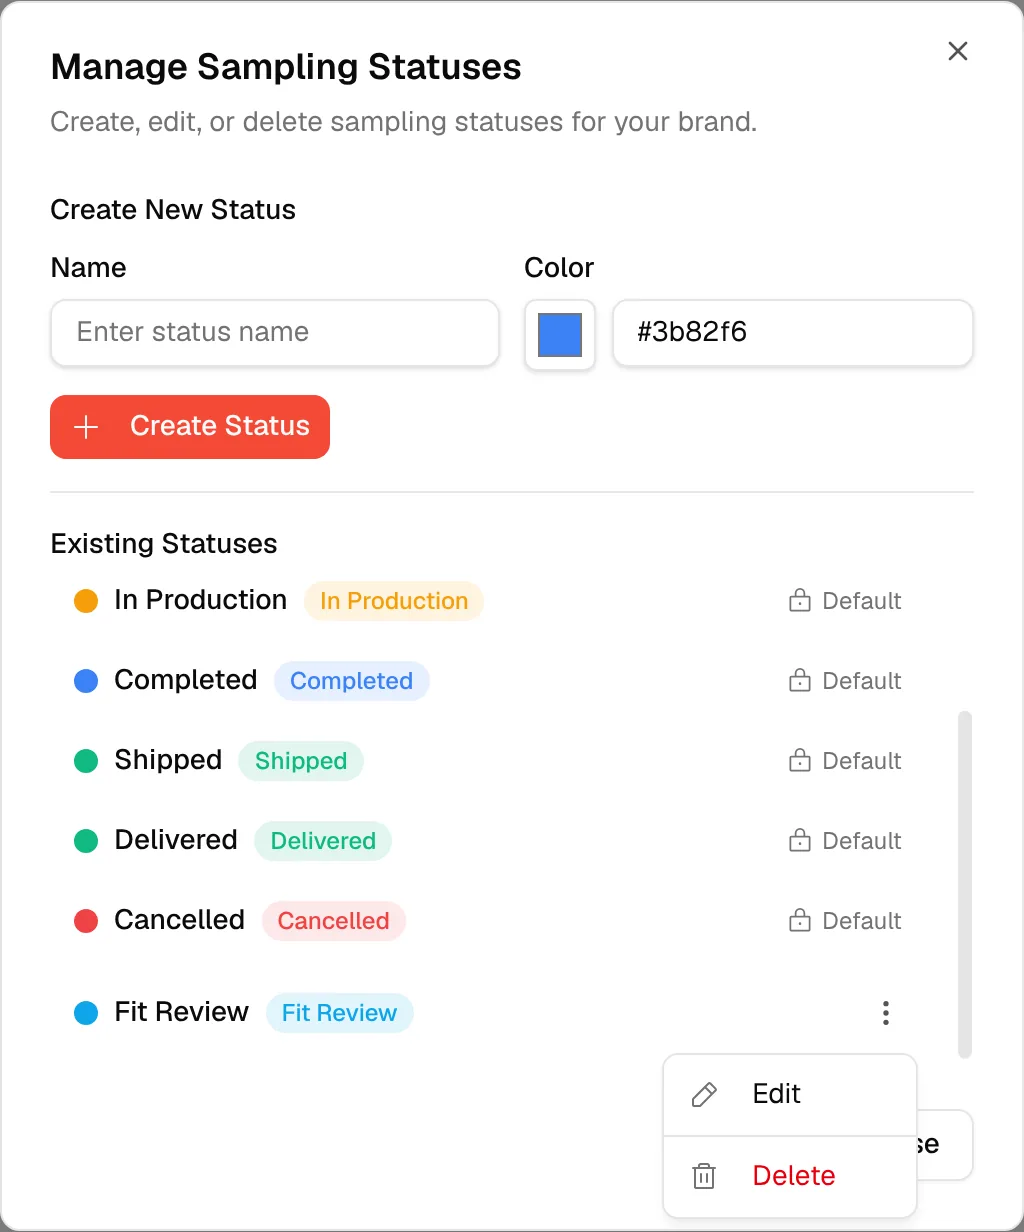Click the lock icon for Delivered
This screenshot has height=1232, width=1024.
pos(800,841)
